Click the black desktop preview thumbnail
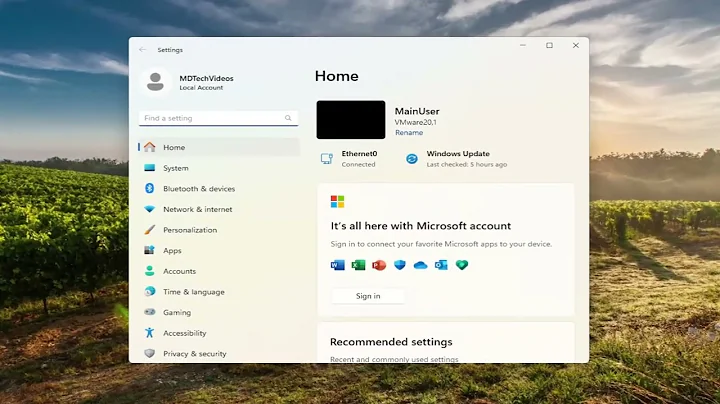Image resolution: width=720 pixels, height=404 pixels. [351, 120]
